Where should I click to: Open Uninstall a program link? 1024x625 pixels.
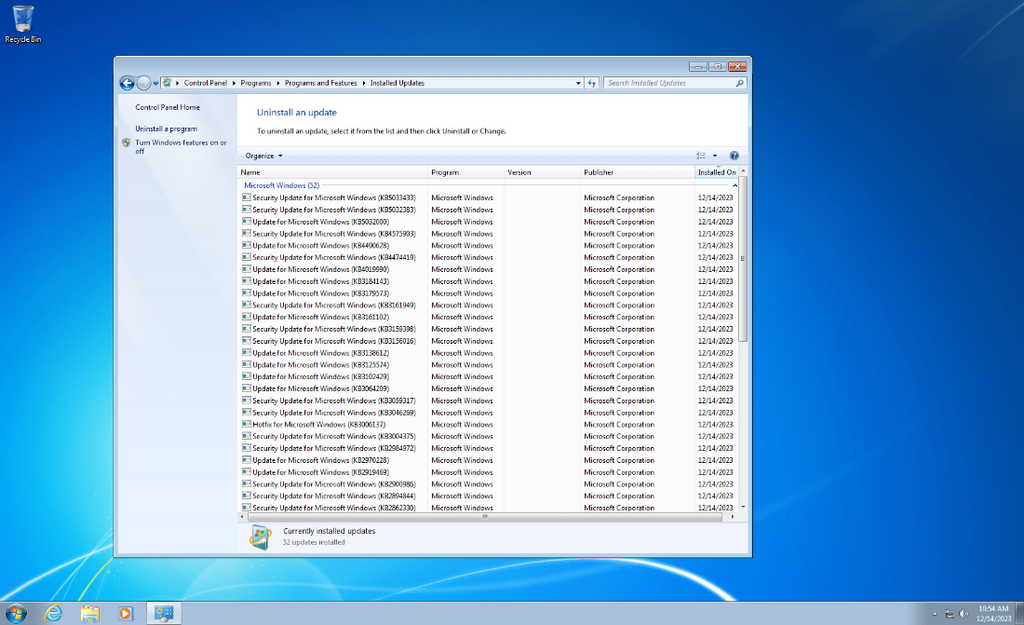coord(166,129)
